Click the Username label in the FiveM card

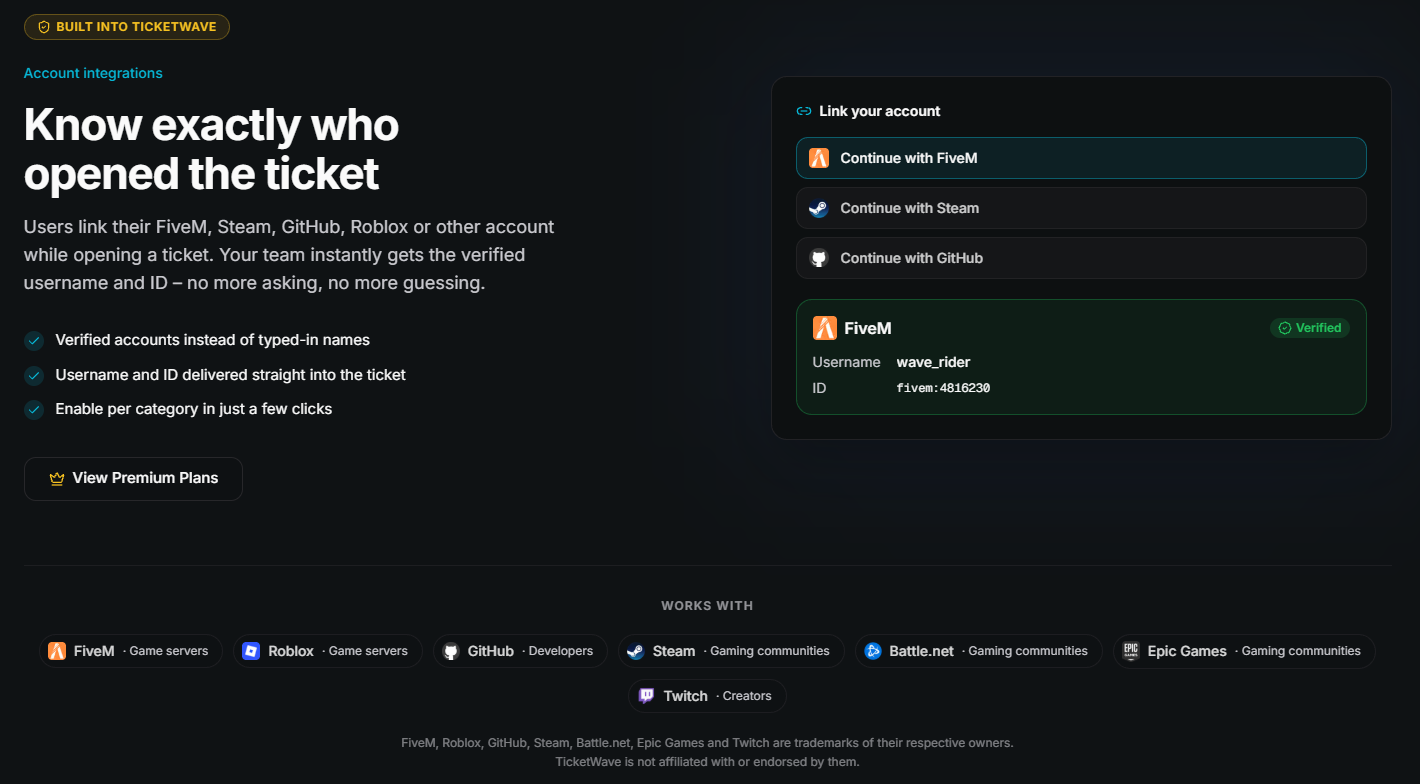point(846,362)
